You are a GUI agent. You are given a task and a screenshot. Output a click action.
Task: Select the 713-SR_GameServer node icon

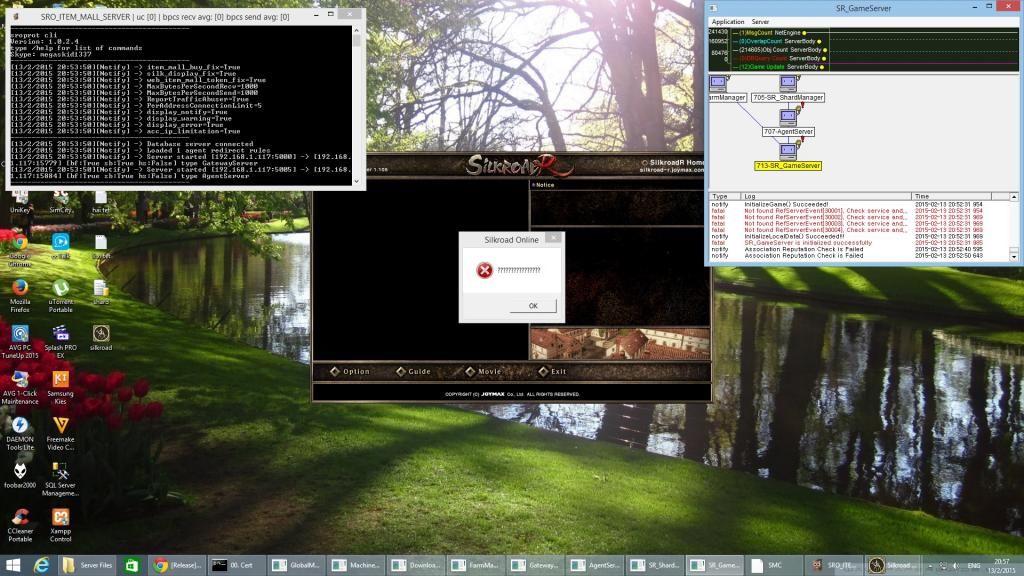click(x=788, y=151)
